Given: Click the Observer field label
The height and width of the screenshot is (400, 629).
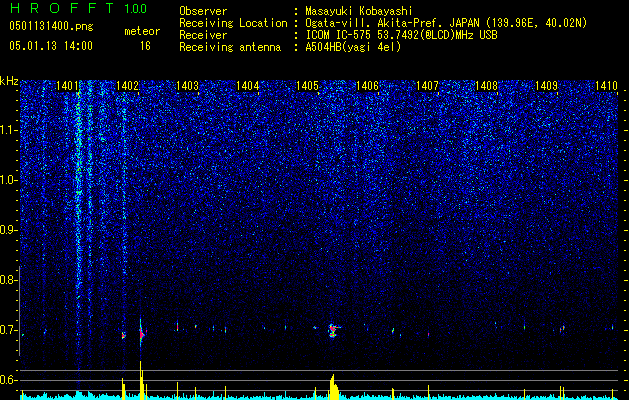Looking at the screenshot, I should coord(203,11).
